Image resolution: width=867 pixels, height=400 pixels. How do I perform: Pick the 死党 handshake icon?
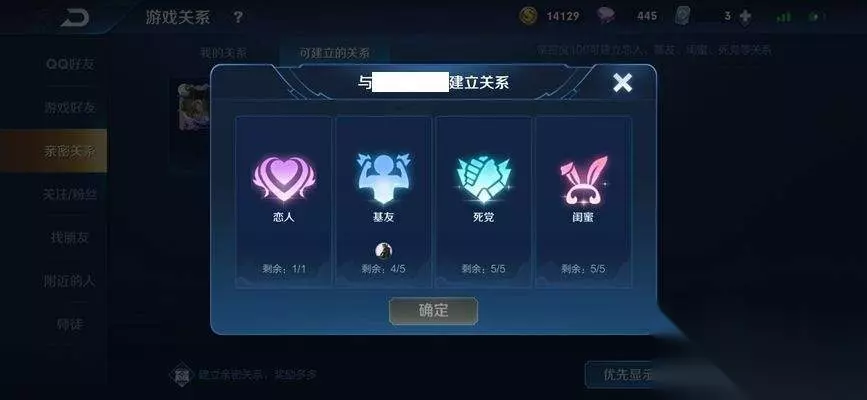[483, 178]
